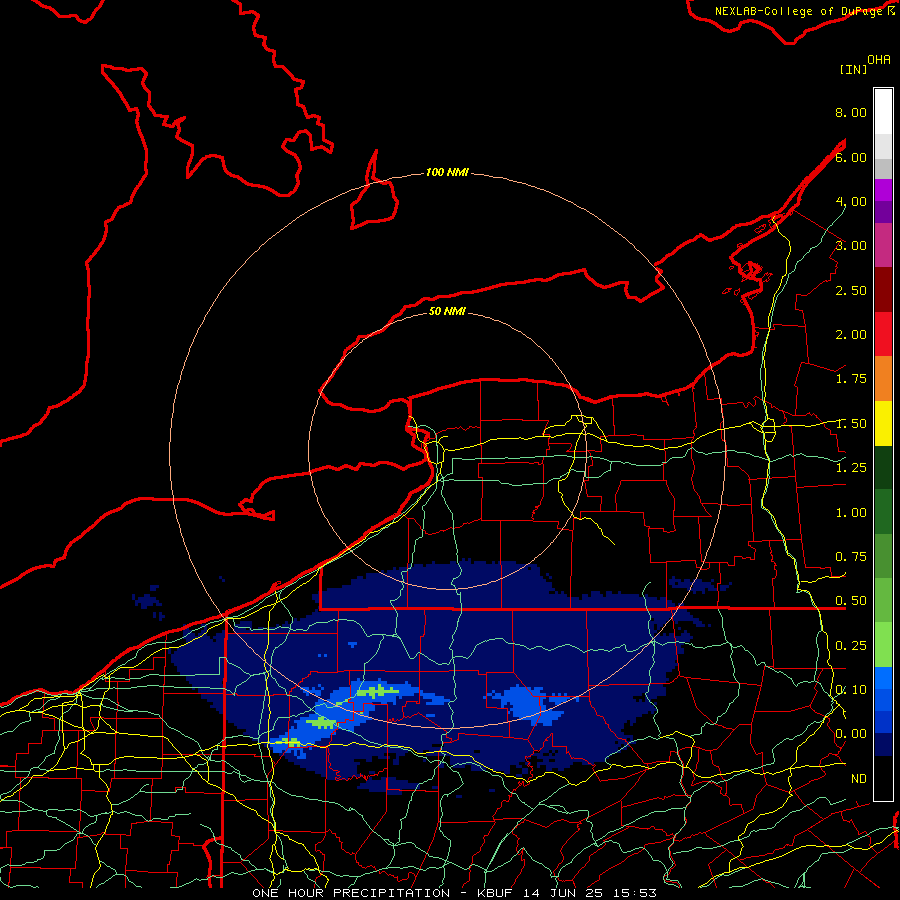
Task: Click the [IN] units label
Action: tap(853, 69)
